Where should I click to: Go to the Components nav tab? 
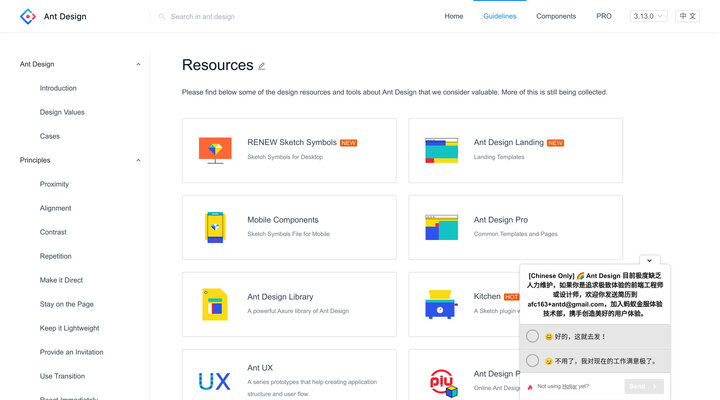[556, 16]
